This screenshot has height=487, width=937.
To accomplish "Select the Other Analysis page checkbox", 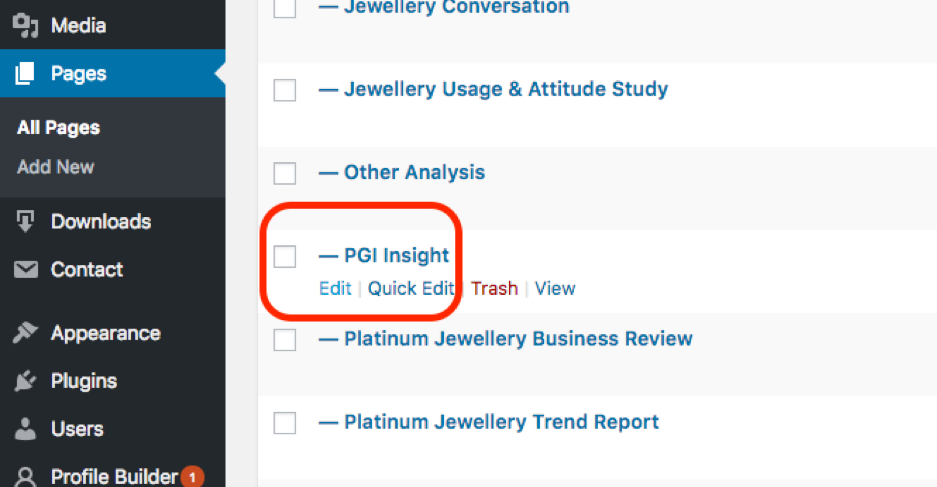I will (x=285, y=173).
